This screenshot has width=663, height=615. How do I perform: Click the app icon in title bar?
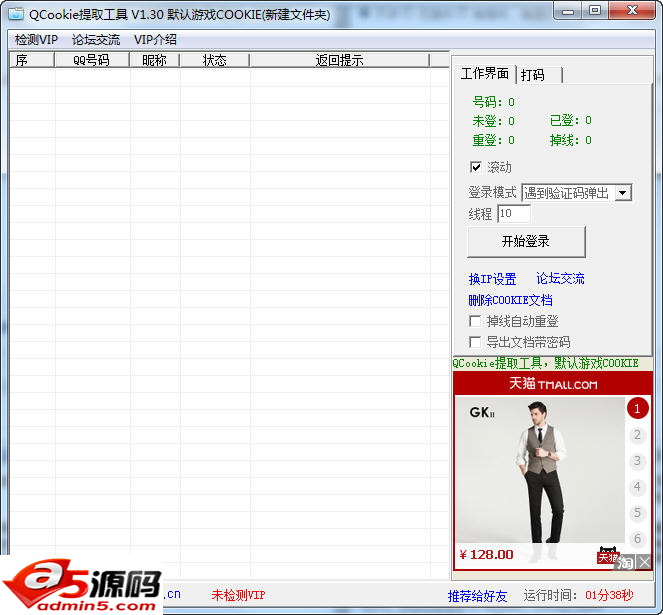click(x=16, y=14)
